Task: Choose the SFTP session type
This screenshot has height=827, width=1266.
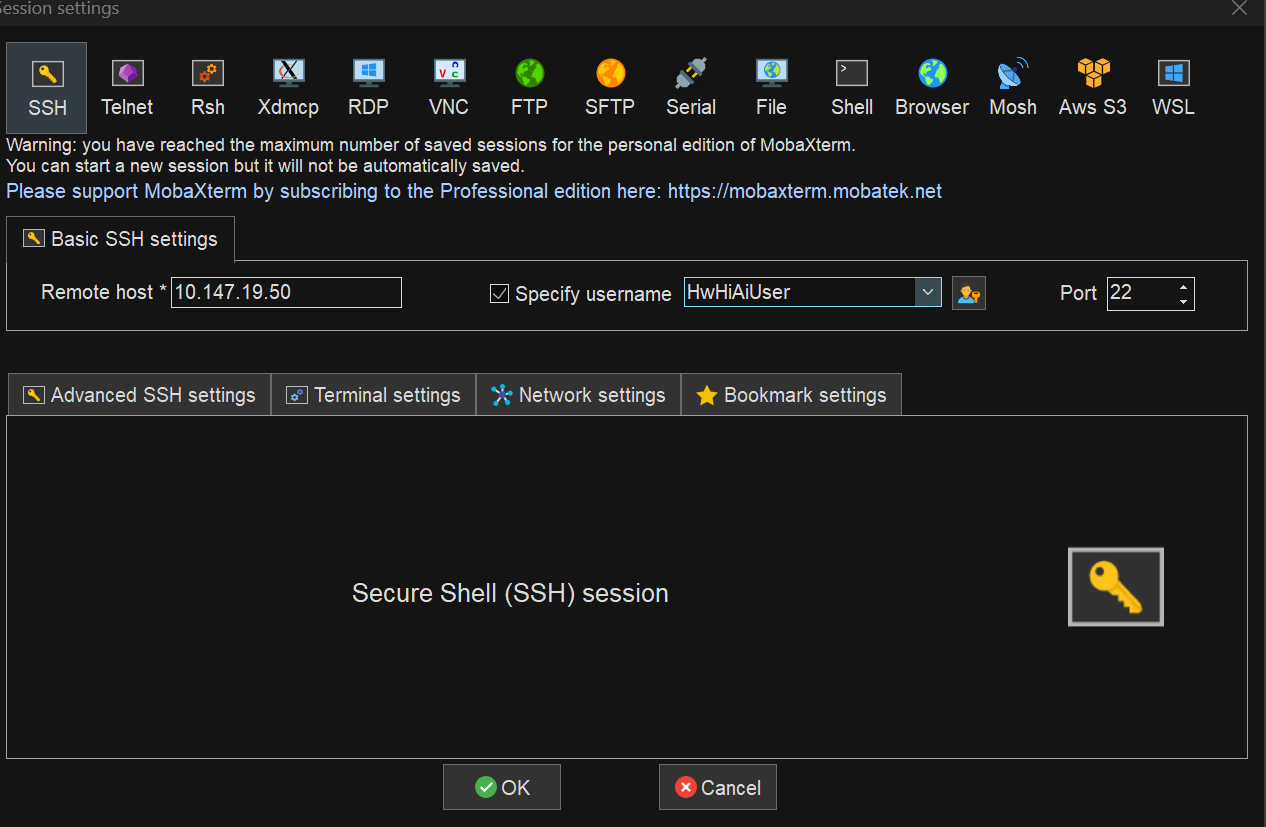Action: 610,87
